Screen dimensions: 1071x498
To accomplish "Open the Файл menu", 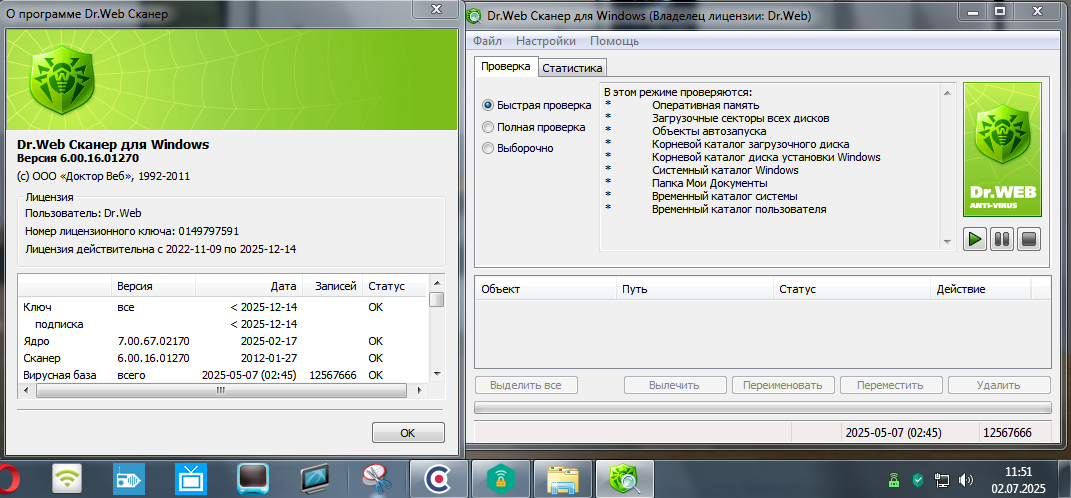I will [487, 41].
